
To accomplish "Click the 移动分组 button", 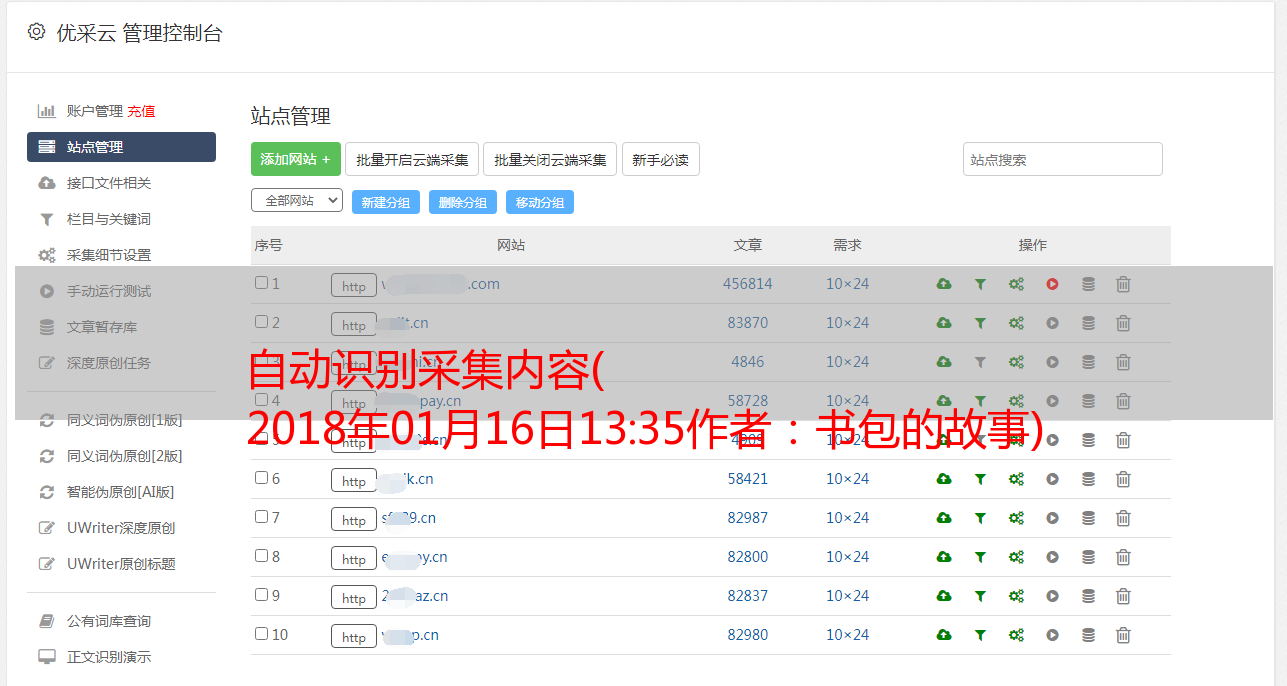I will (540, 202).
